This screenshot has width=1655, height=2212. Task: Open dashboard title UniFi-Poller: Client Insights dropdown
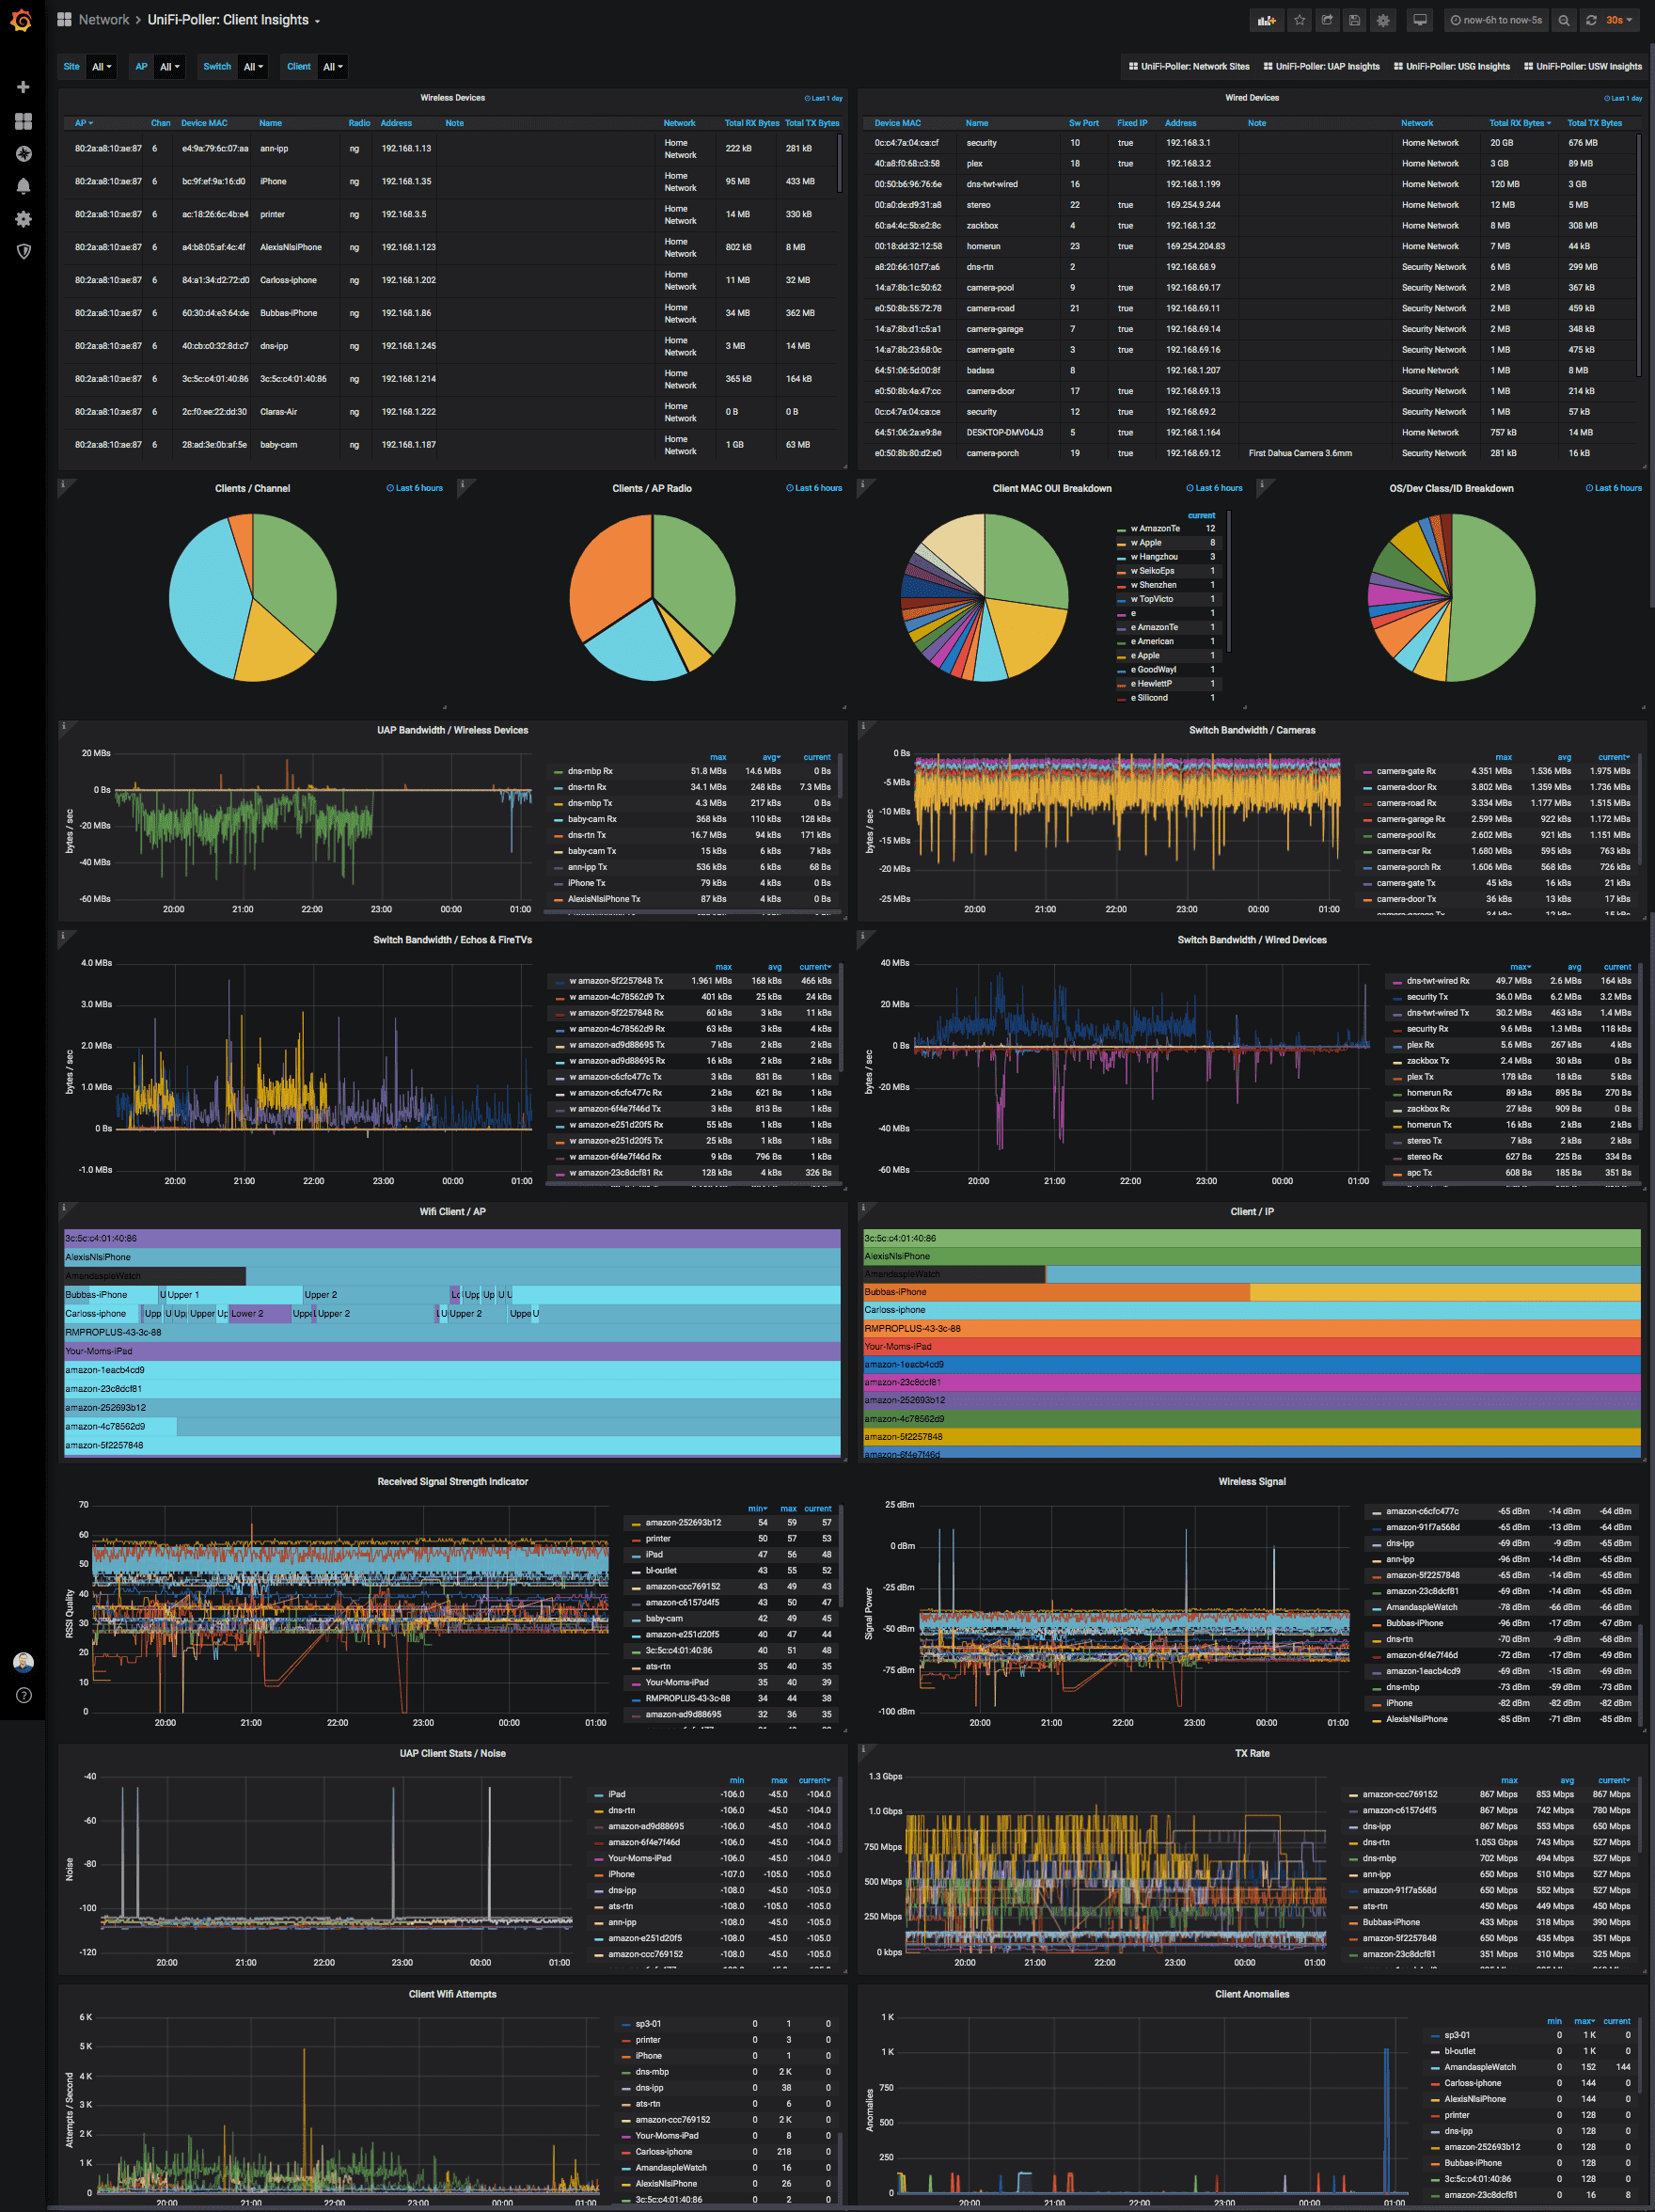[234, 20]
